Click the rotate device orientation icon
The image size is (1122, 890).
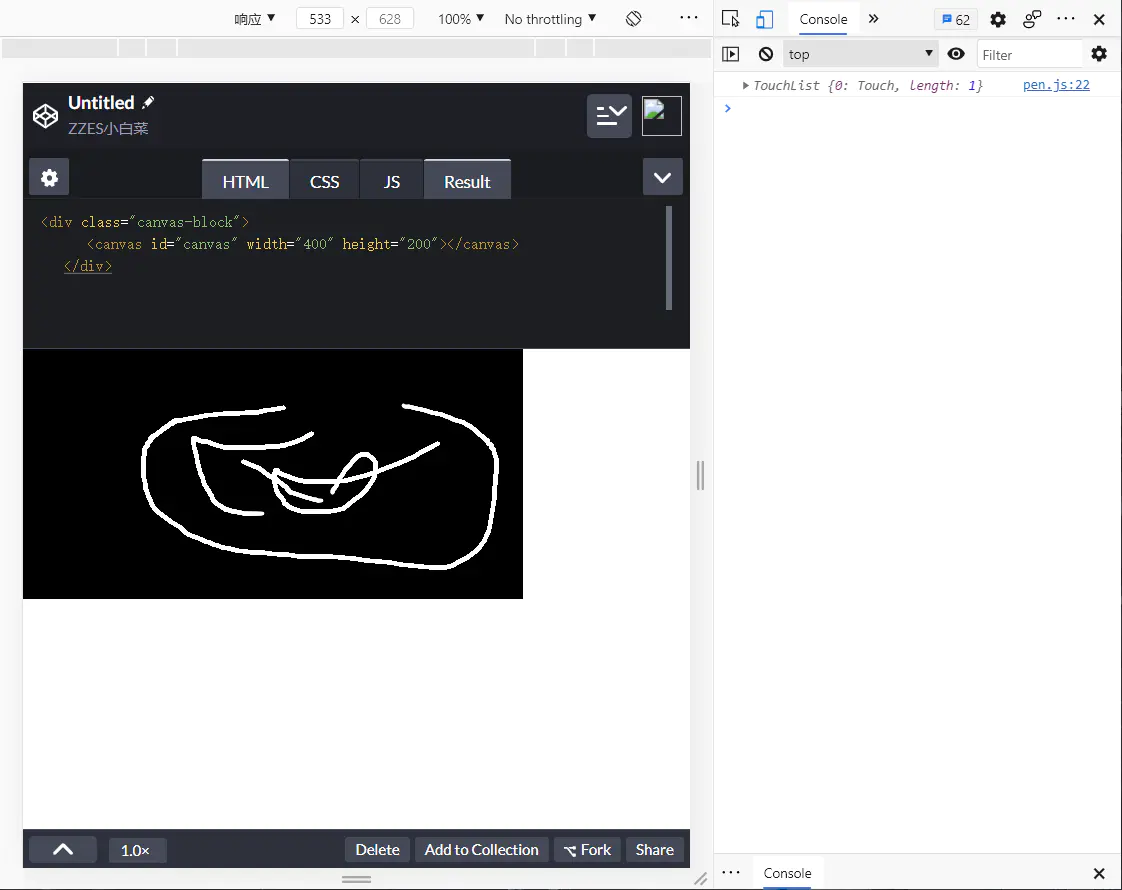(633, 19)
